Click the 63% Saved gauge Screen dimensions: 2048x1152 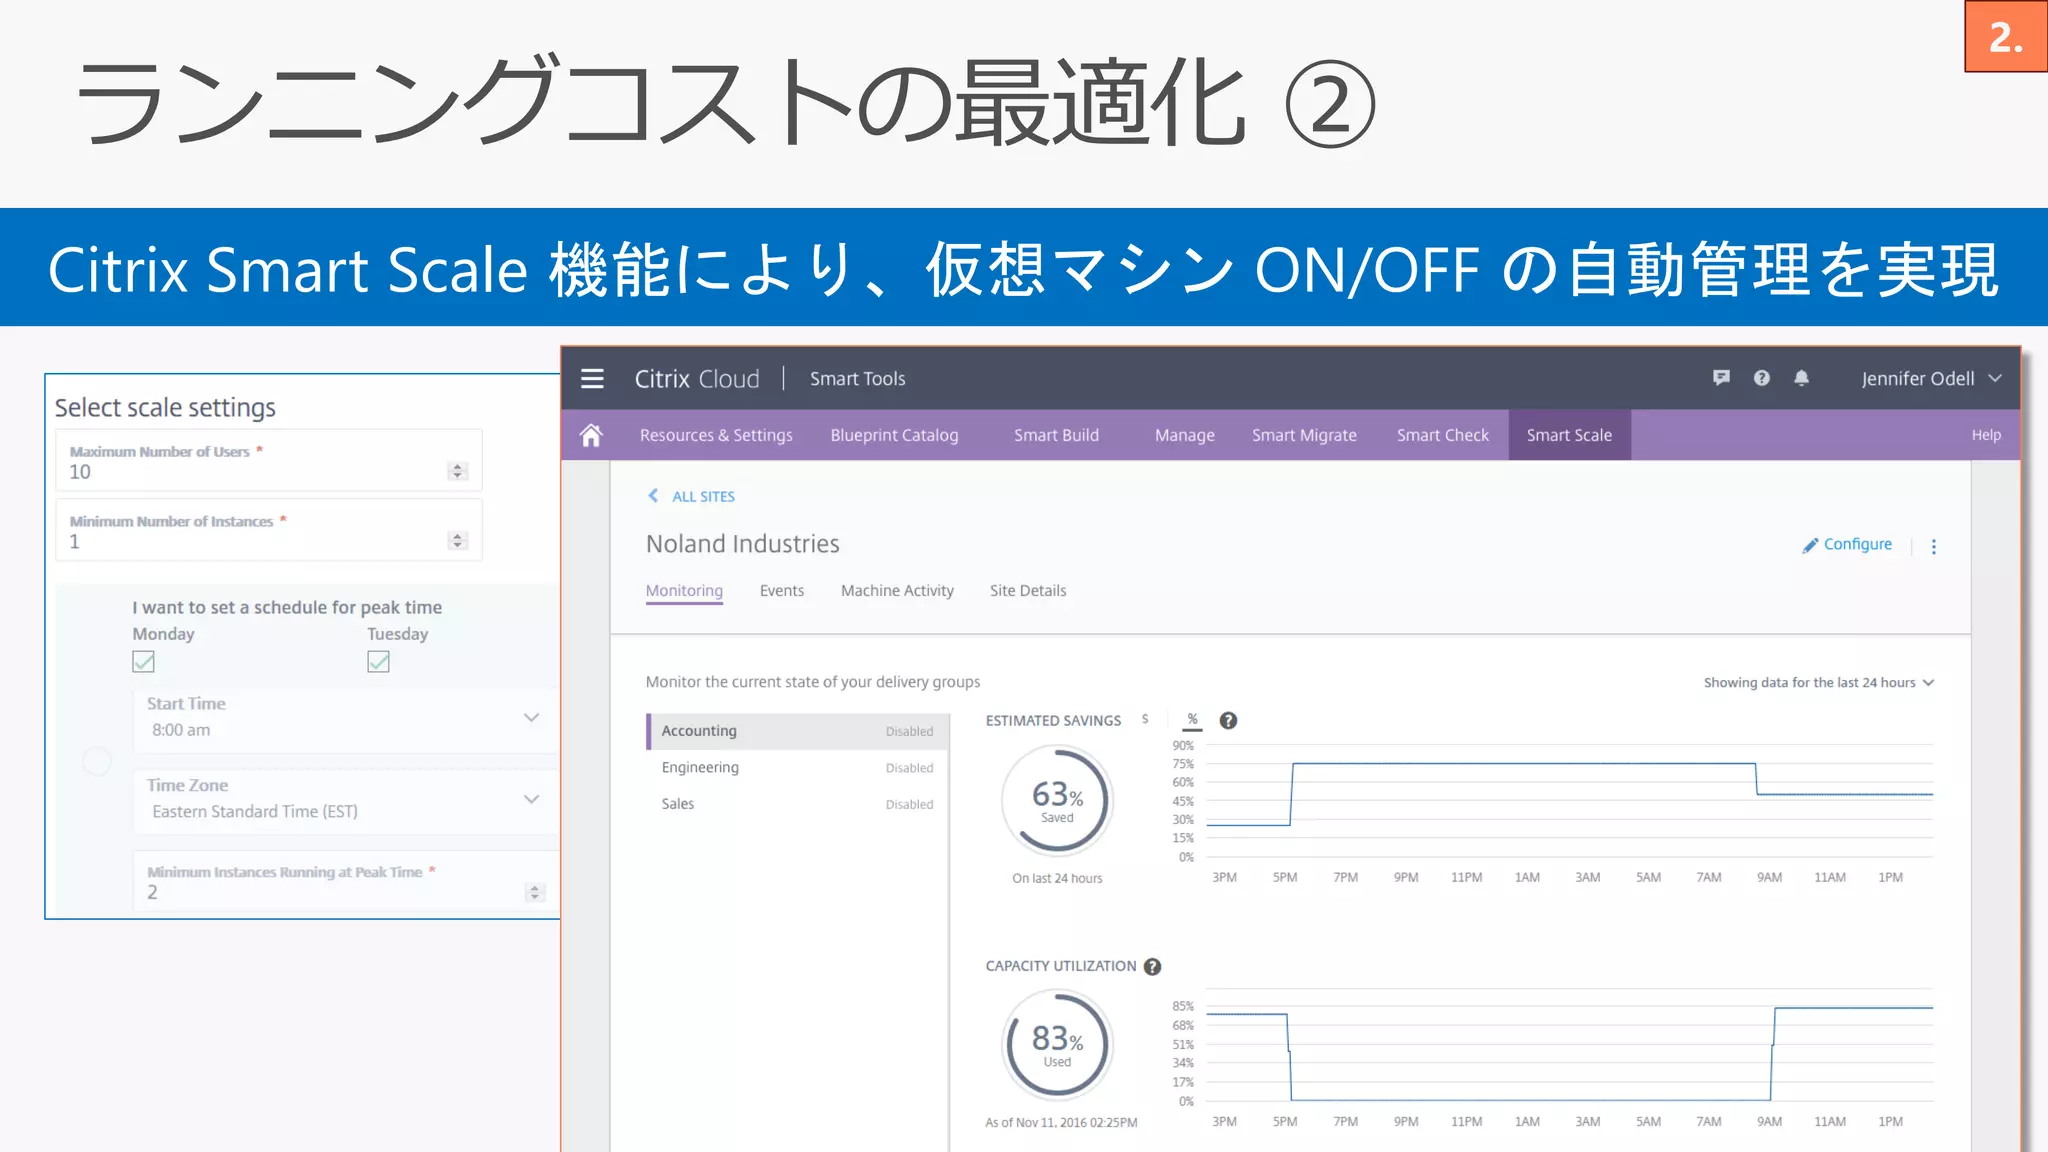(x=1057, y=801)
